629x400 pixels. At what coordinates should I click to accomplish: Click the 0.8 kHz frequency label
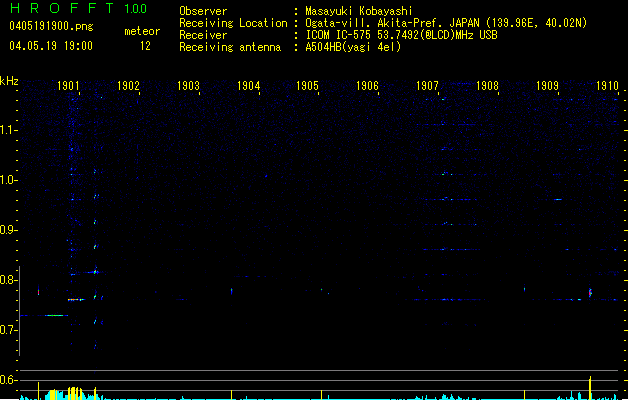point(7,280)
